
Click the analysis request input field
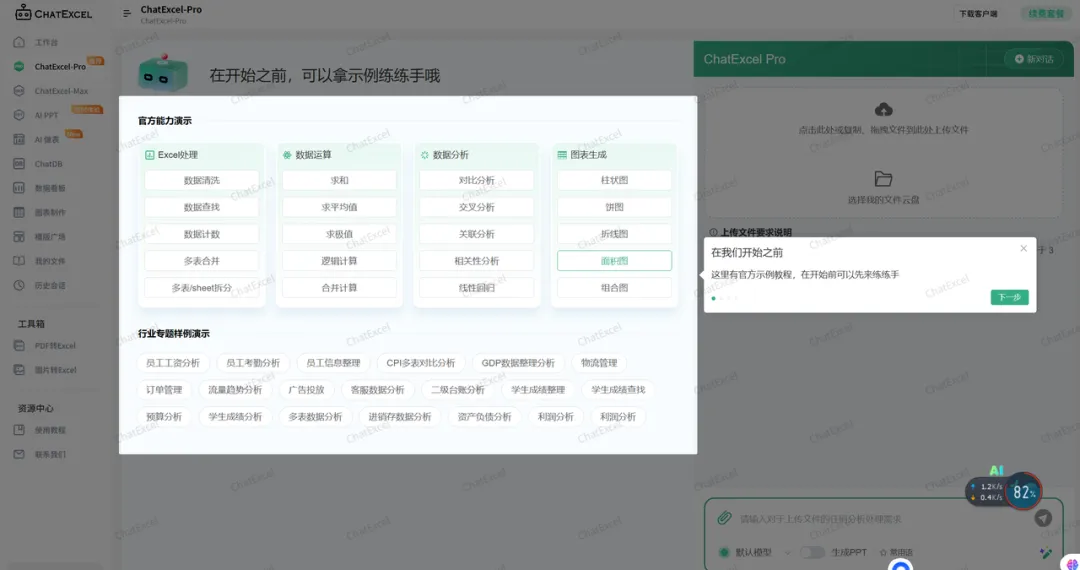[x=882, y=519]
